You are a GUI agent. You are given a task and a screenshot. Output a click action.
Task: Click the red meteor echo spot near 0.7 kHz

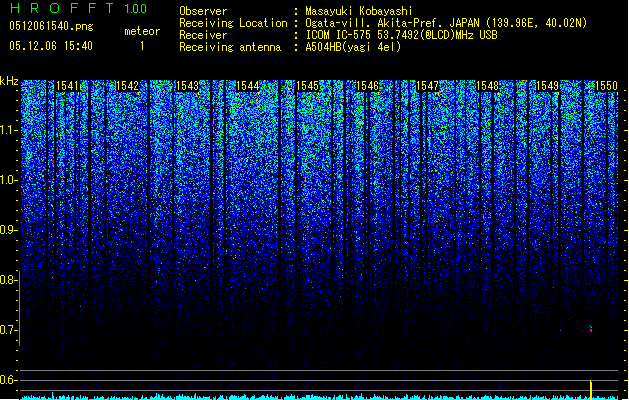591,329
